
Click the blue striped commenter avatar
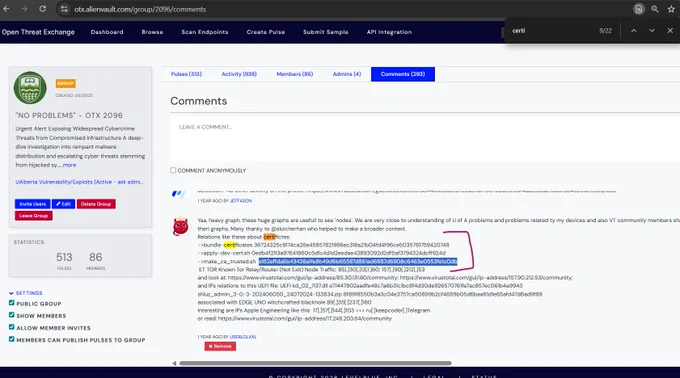coord(179,194)
